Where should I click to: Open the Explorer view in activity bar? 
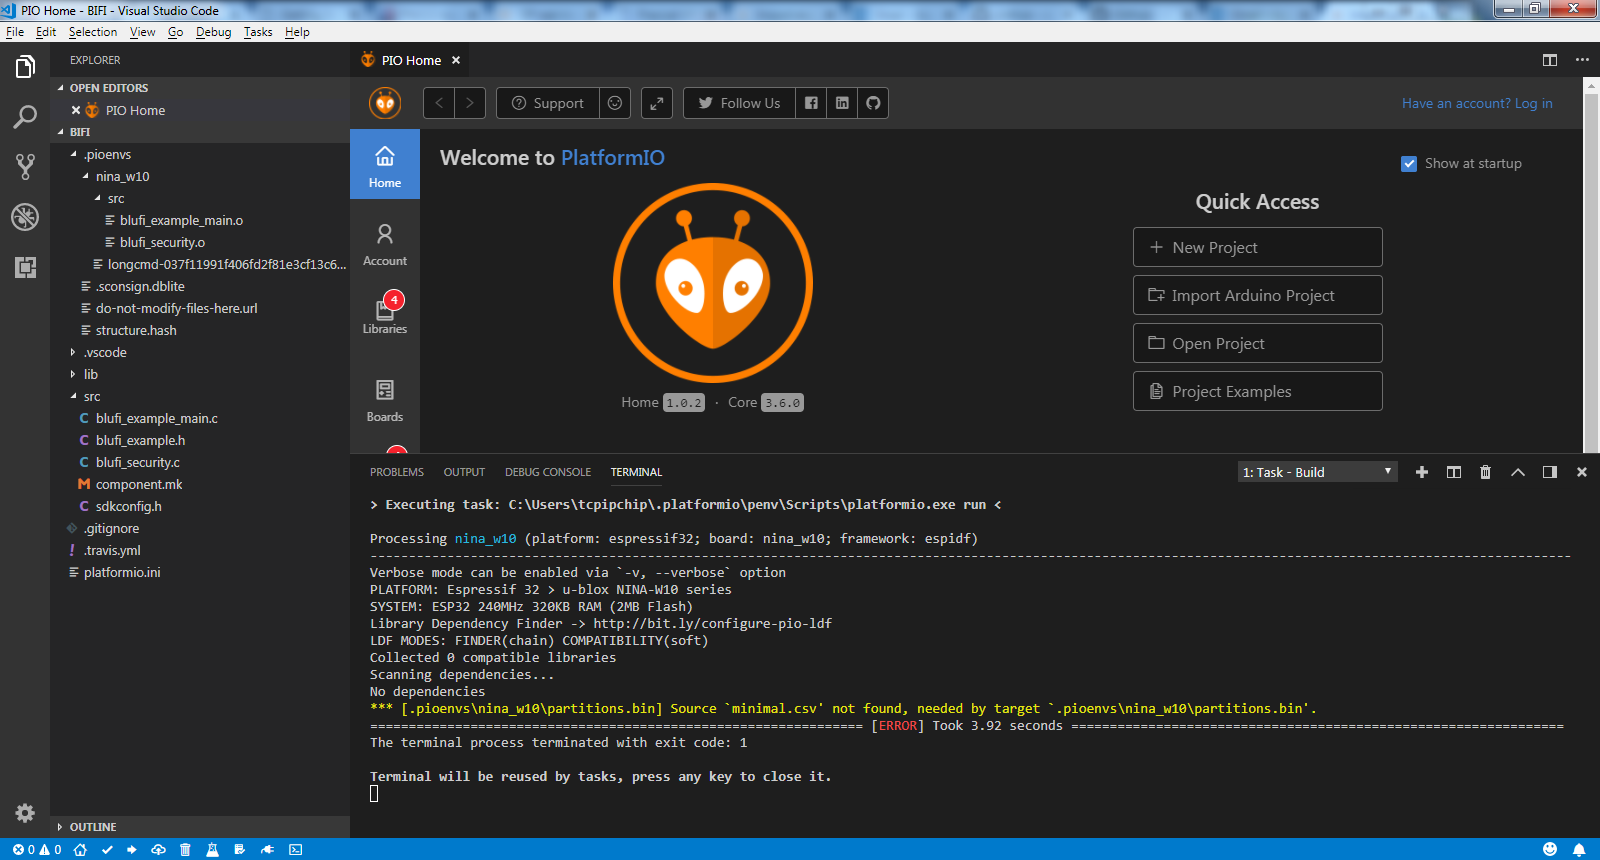[x=25, y=67]
